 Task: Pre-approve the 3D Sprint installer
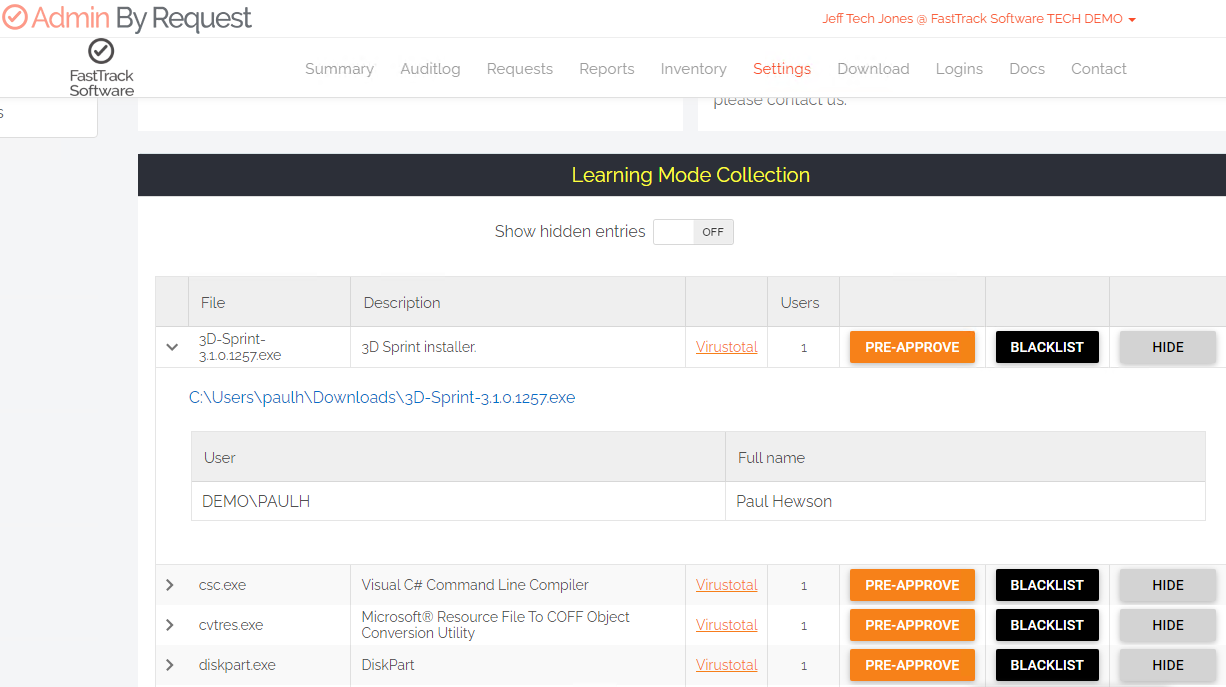click(912, 347)
